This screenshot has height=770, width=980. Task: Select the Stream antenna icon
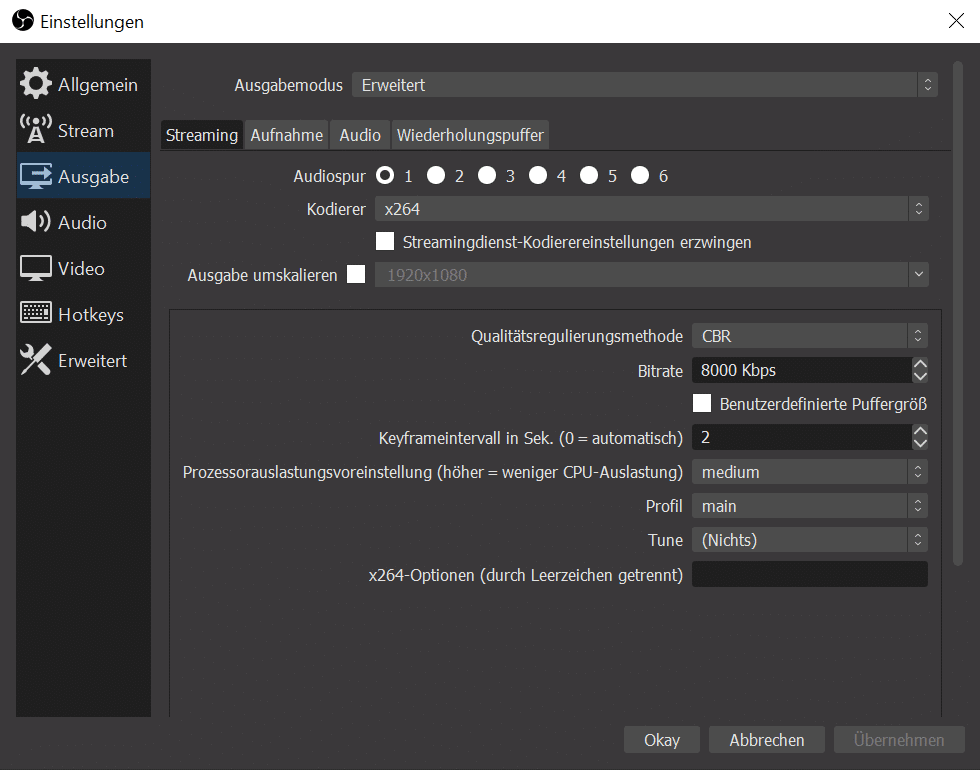pos(36,131)
